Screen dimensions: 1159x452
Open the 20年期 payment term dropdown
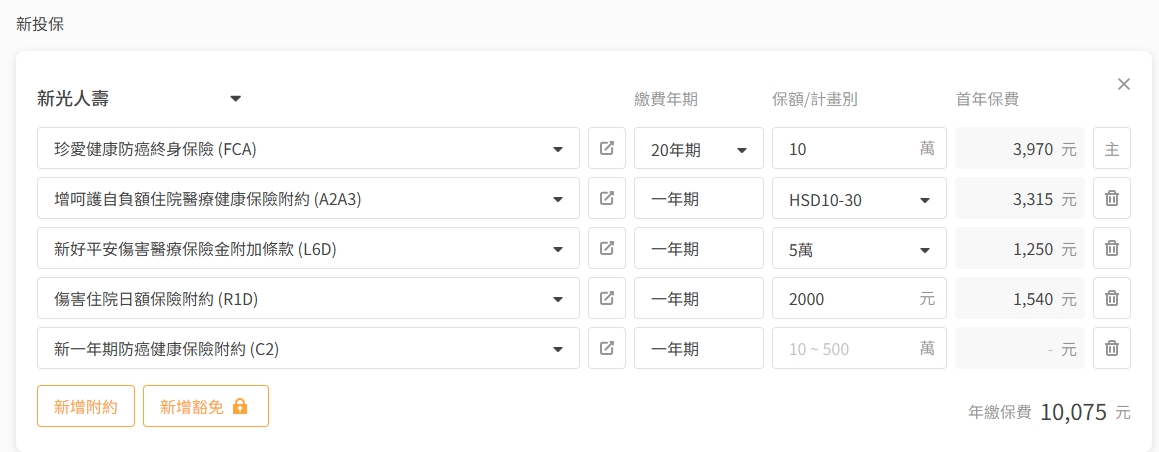(x=699, y=148)
